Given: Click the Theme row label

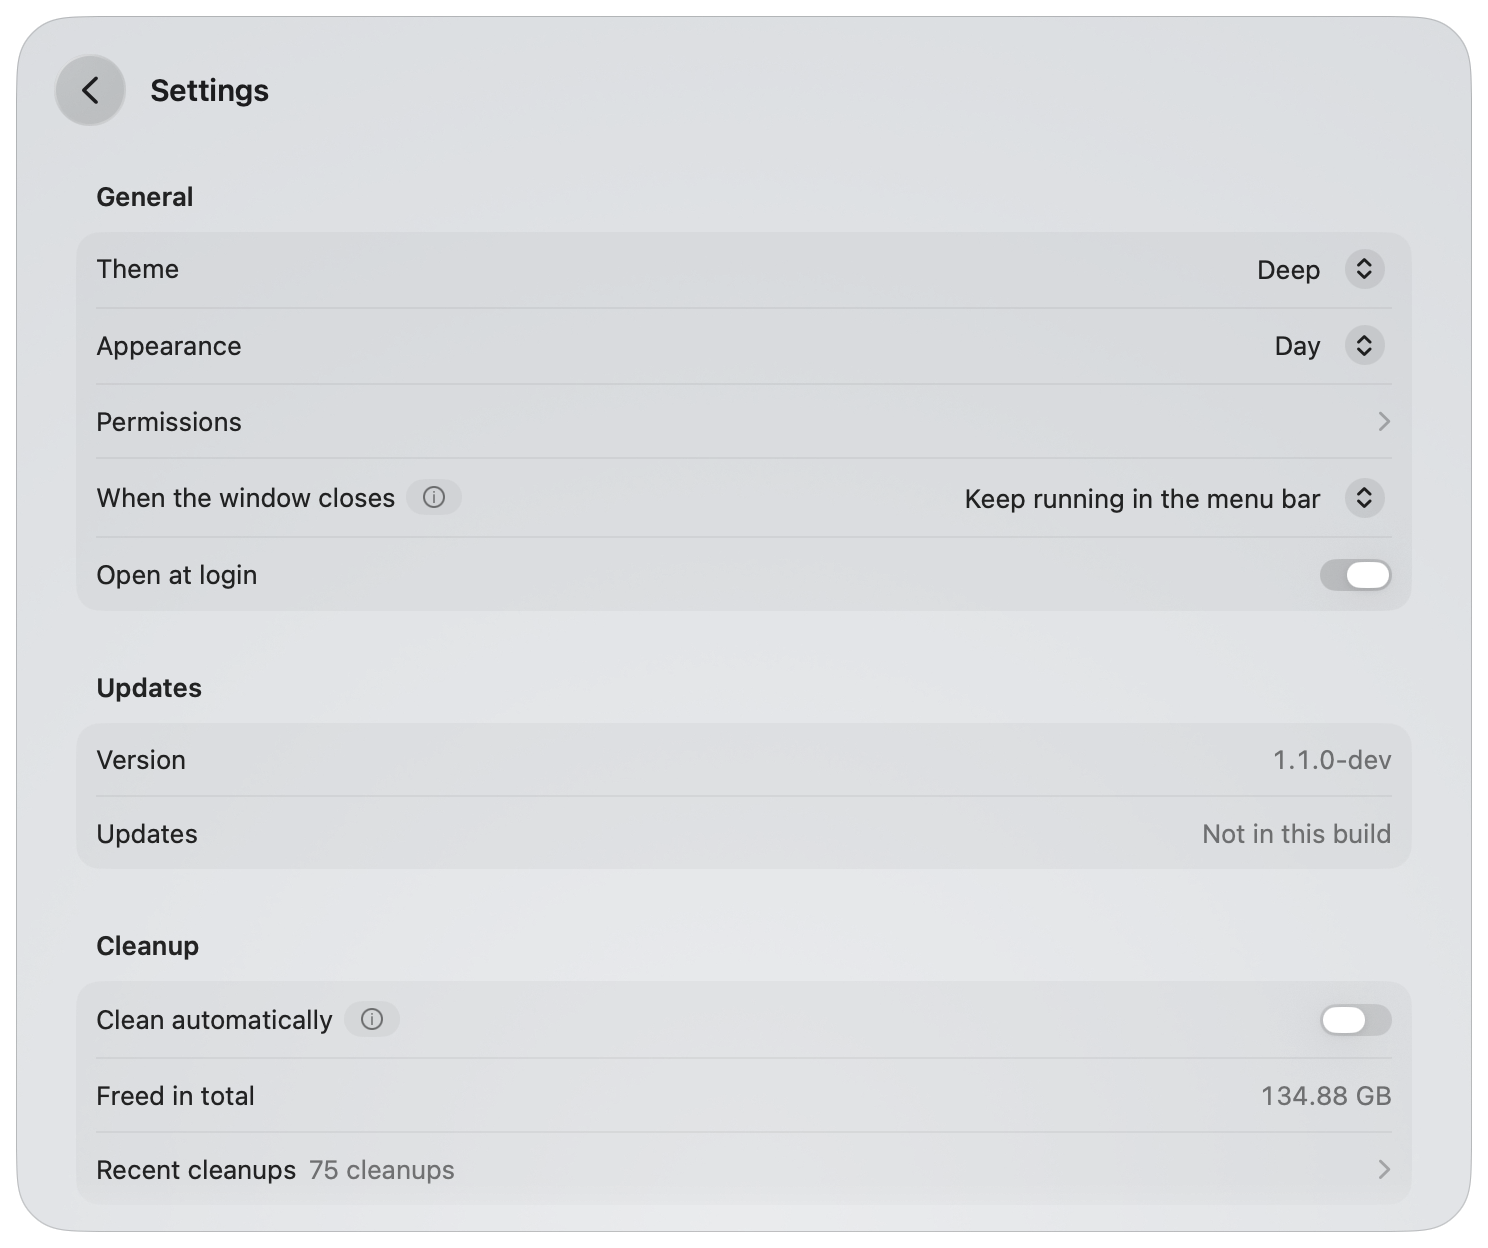Looking at the screenshot, I should coord(137,269).
